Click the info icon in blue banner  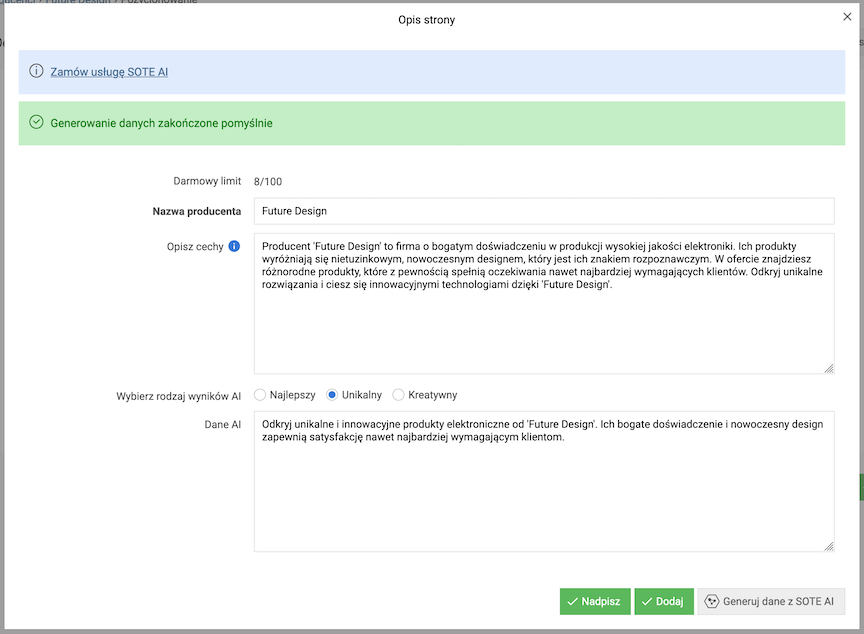tap(36, 71)
